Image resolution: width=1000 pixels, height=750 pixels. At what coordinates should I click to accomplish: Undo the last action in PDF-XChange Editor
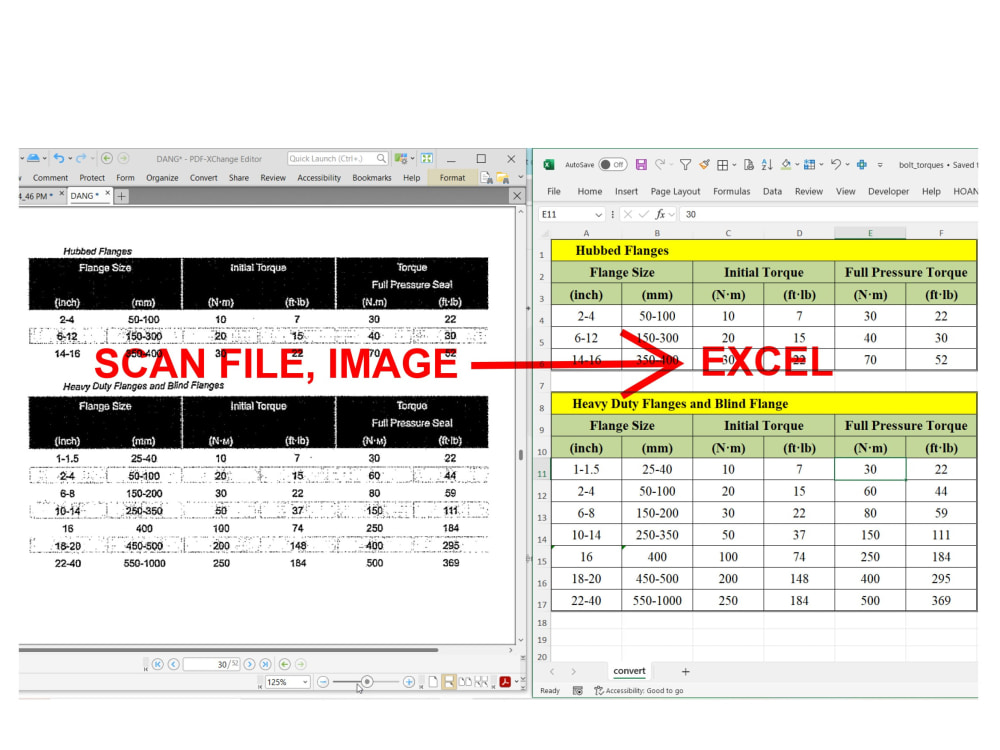(x=59, y=158)
